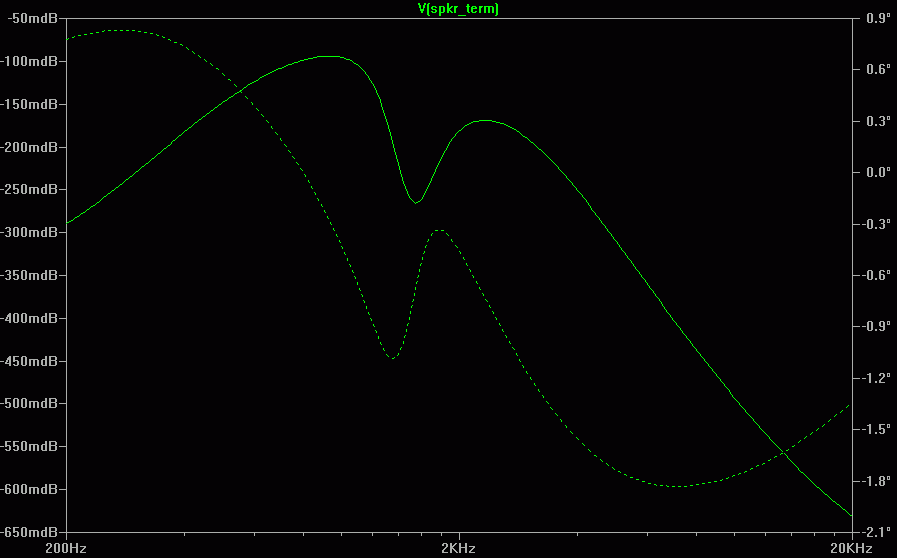Click the 20KHz frequency axis label

coord(851,549)
